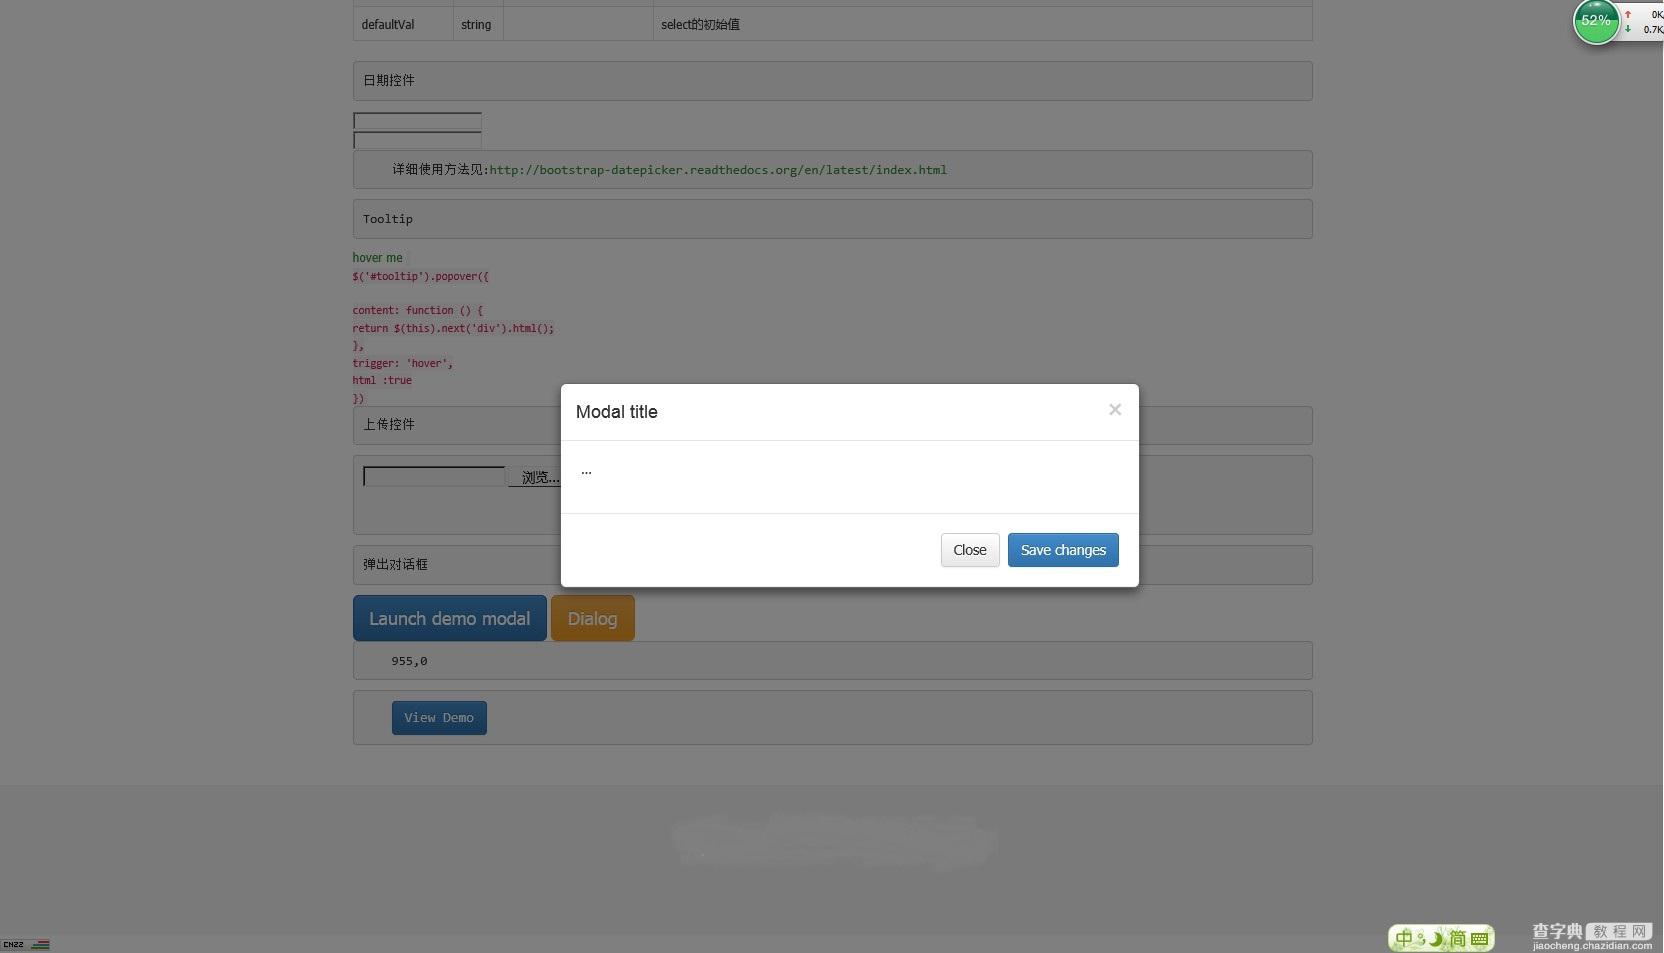Screen dimensions: 1664x953
Task: Select the 'Modal title' heading text
Action: point(616,412)
